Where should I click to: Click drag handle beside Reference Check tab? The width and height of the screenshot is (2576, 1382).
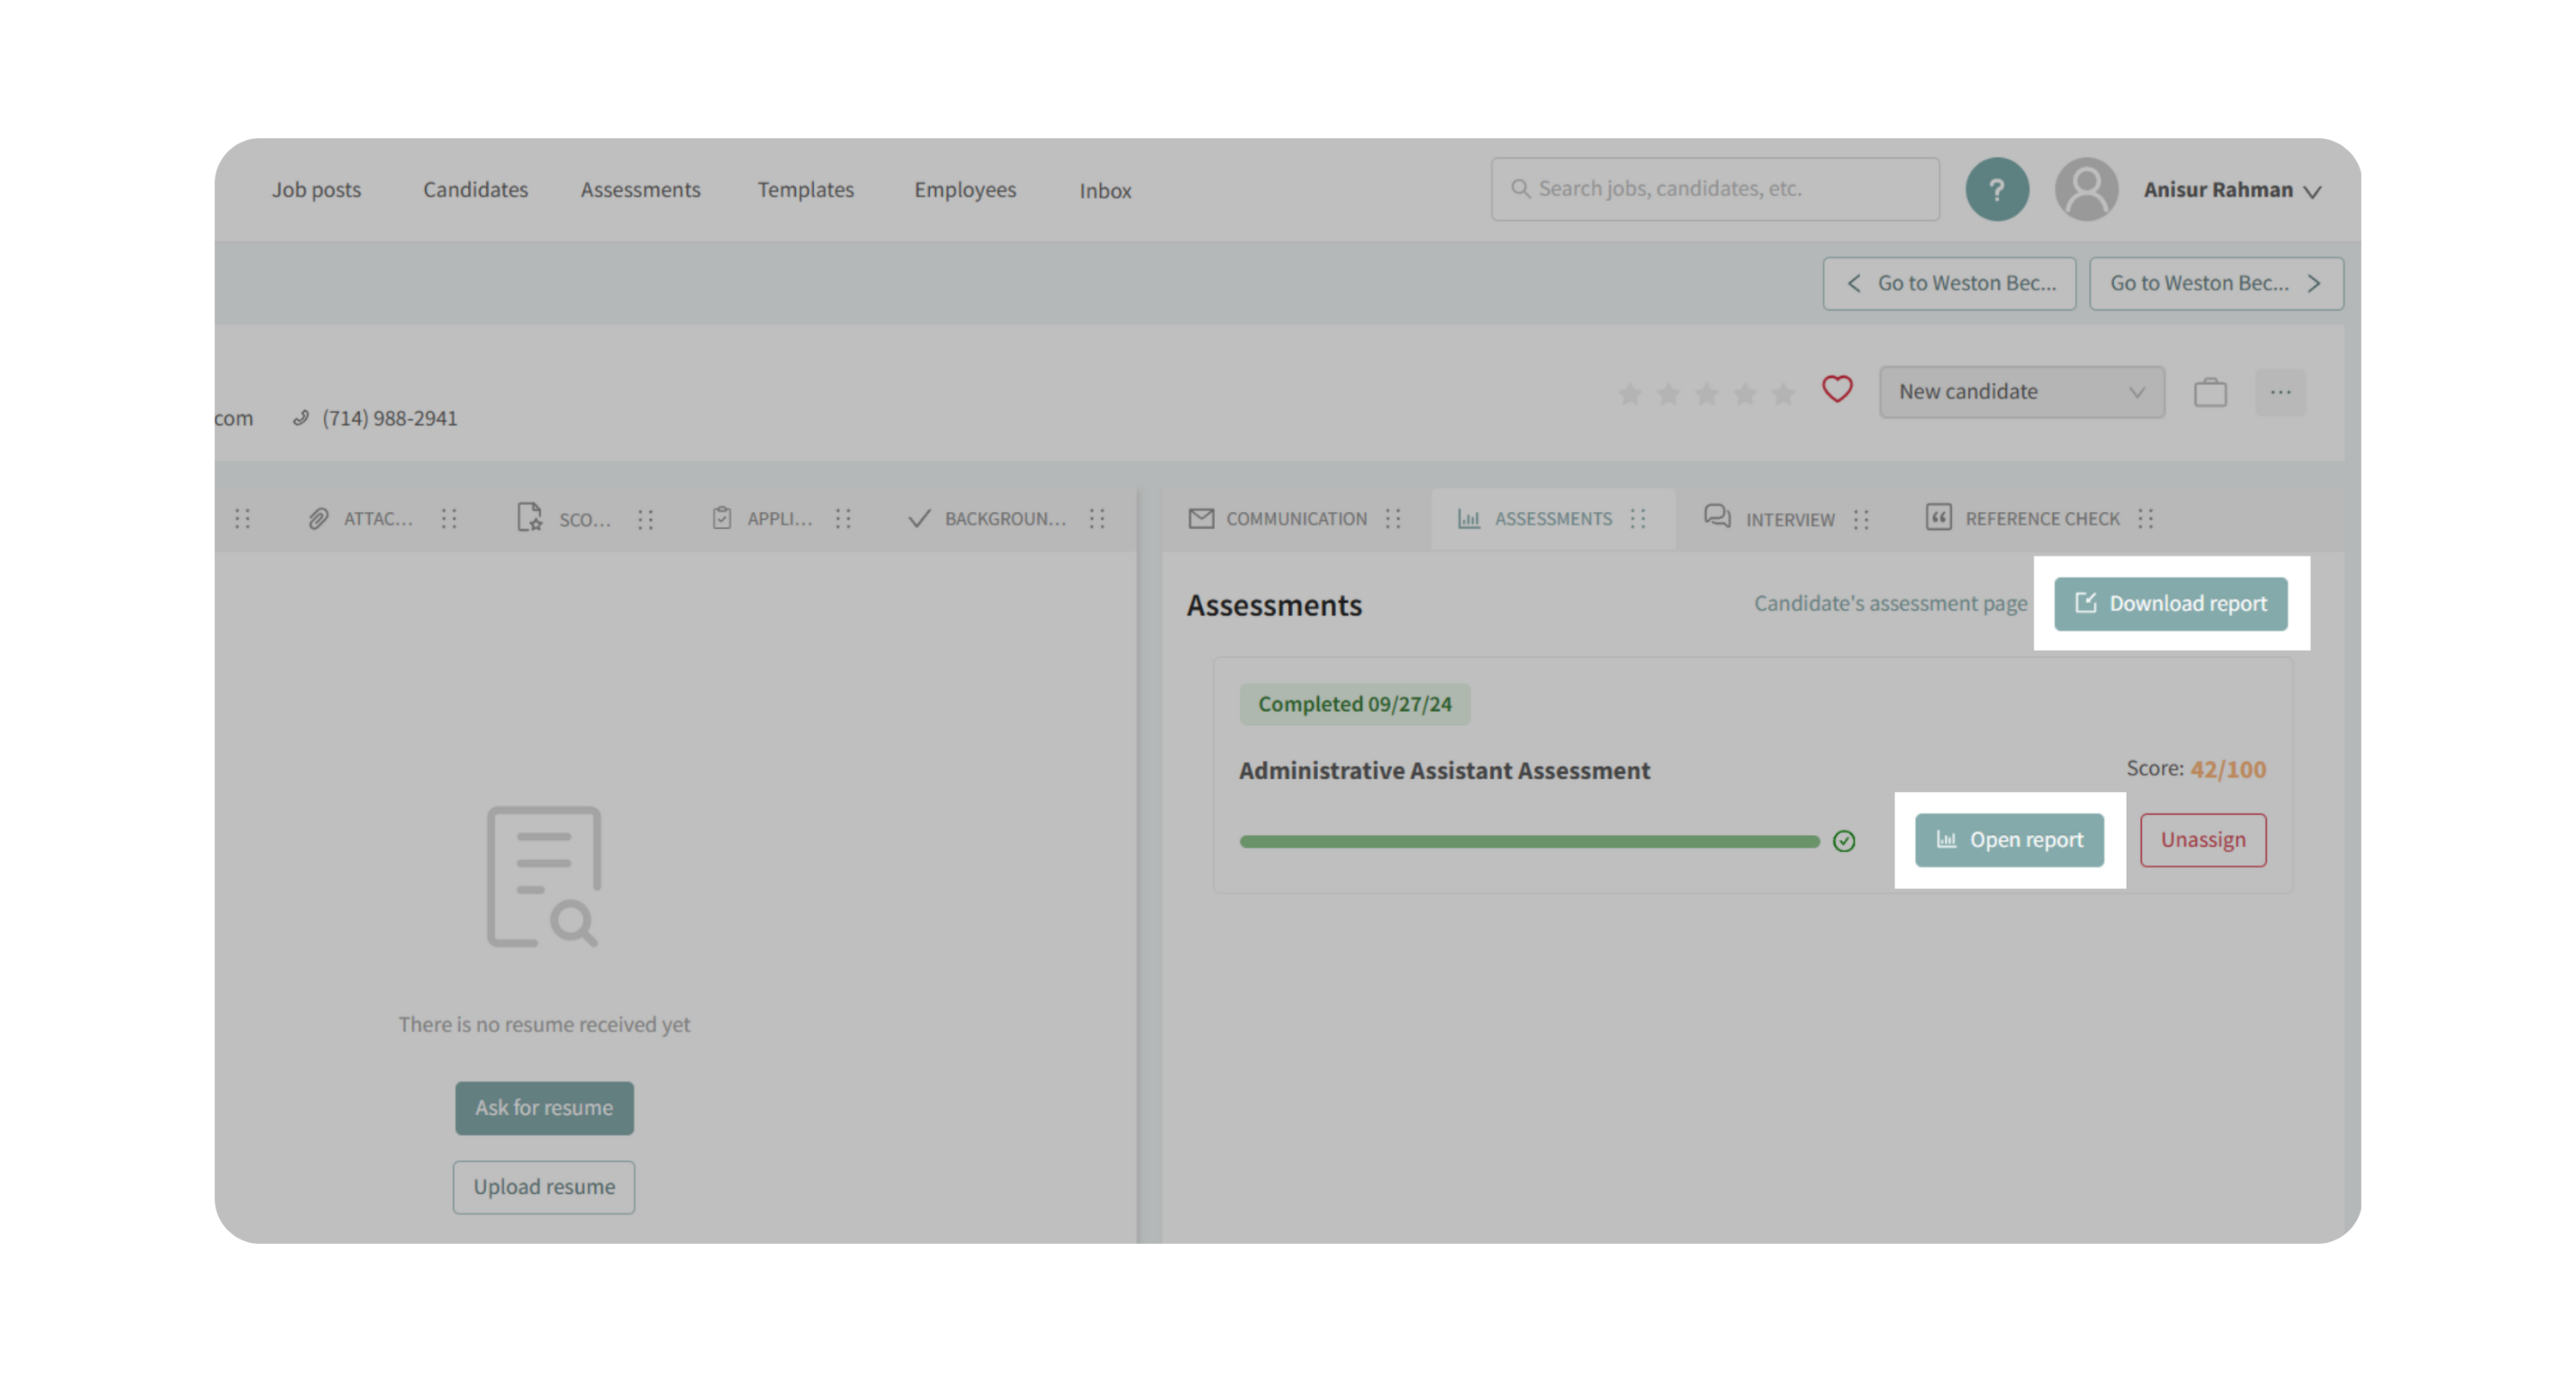point(2145,518)
